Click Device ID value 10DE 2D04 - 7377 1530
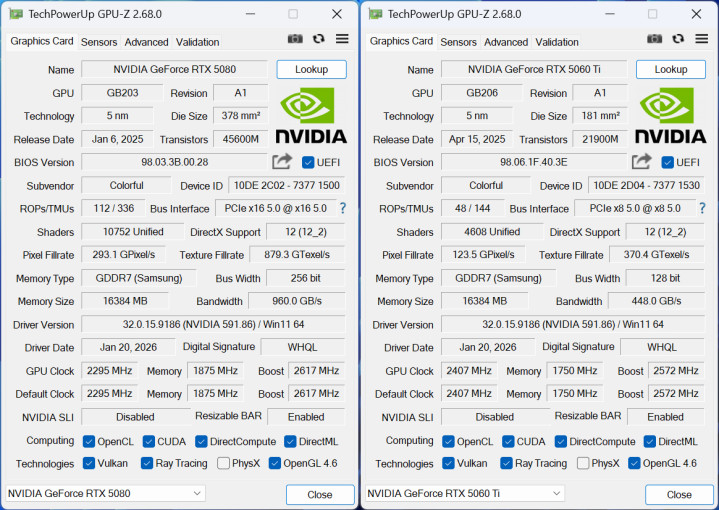The image size is (719, 510). click(x=646, y=185)
